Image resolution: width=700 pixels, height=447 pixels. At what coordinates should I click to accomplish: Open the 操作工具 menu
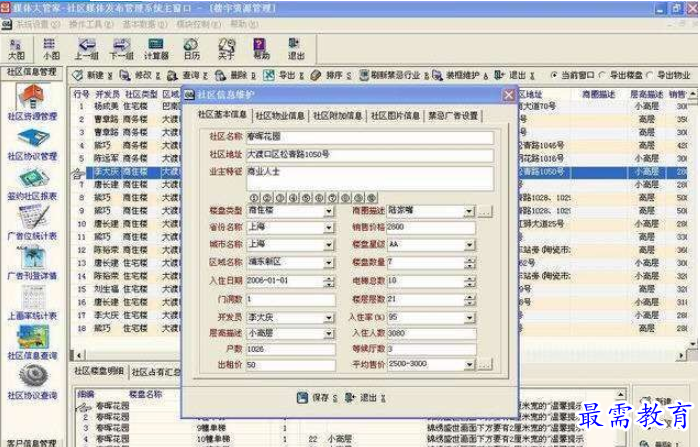(x=91, y=24)
